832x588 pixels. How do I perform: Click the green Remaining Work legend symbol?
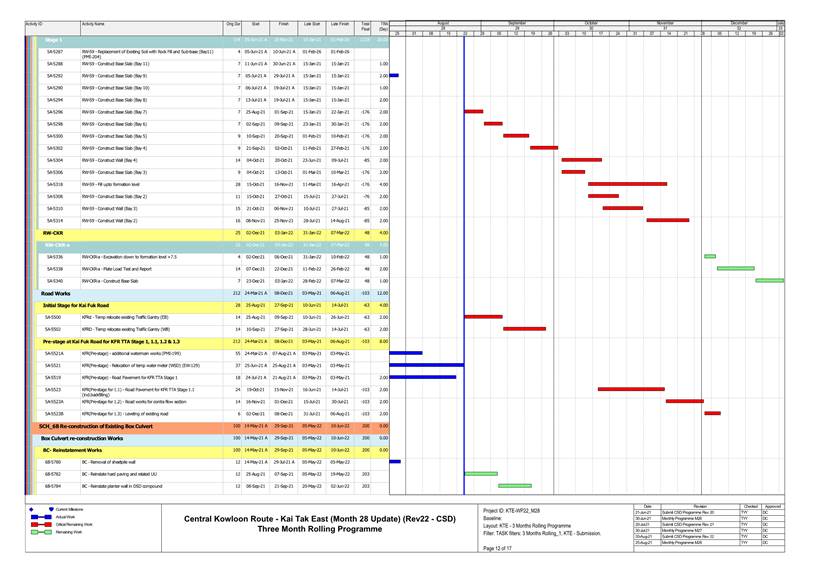pos(43,532)
